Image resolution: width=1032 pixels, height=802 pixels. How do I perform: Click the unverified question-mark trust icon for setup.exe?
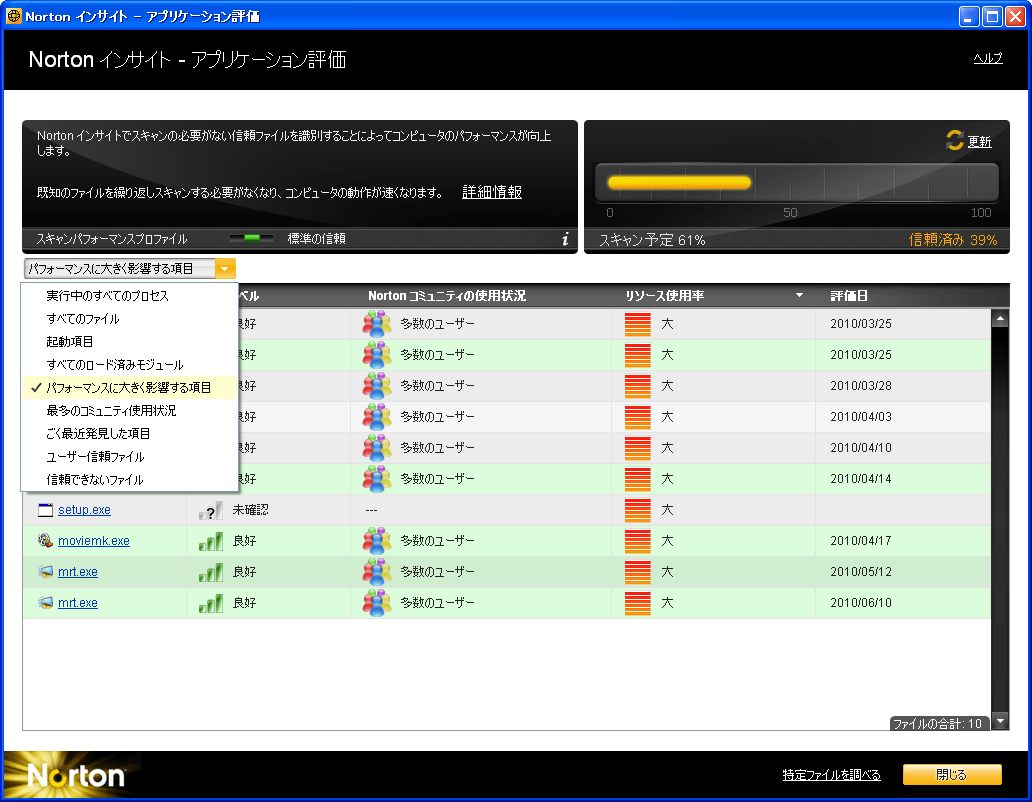[x=211, y=511]
